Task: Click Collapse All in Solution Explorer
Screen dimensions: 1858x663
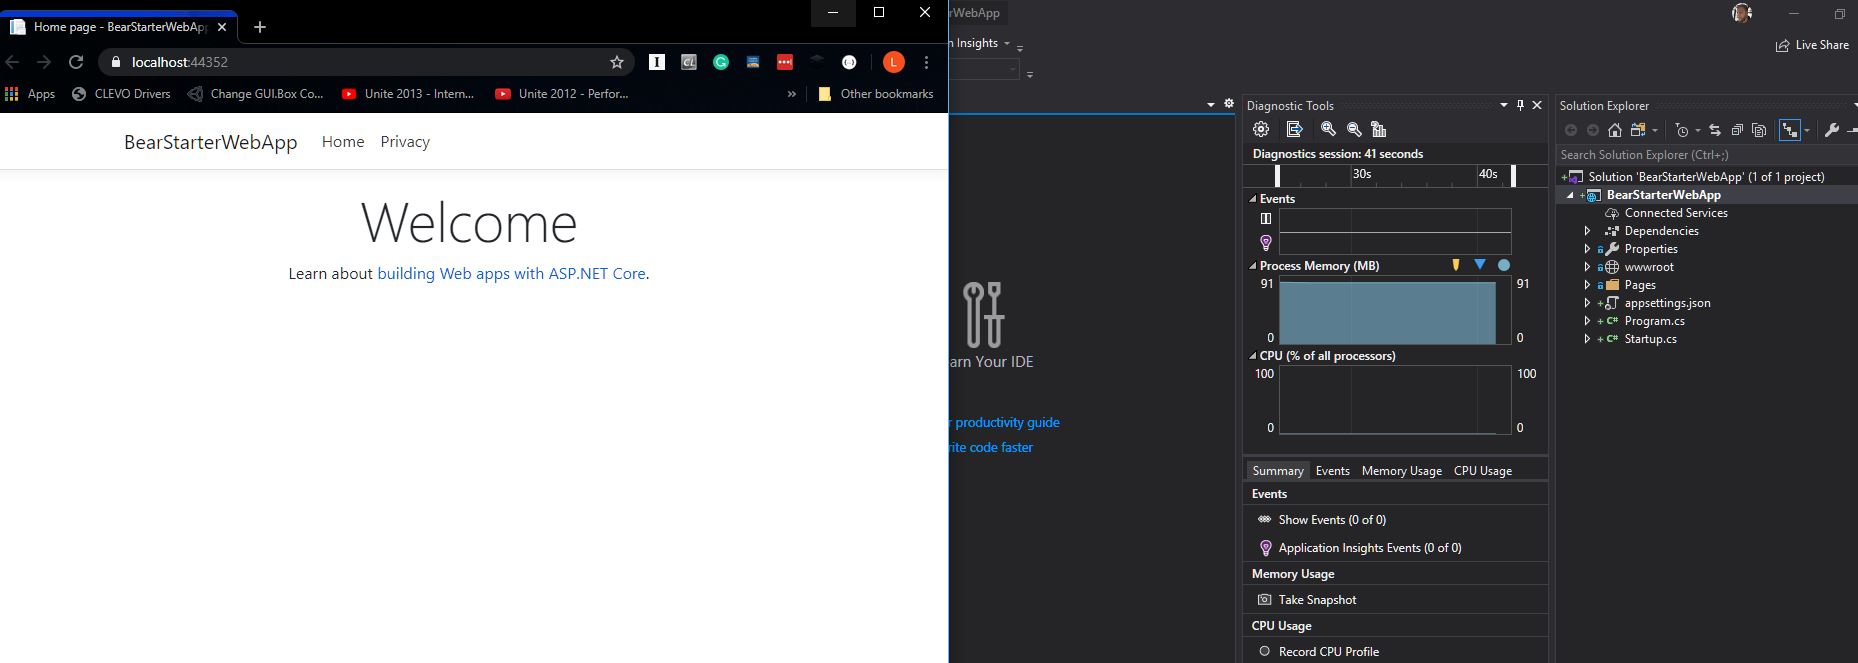Action: coord(1737,130)
